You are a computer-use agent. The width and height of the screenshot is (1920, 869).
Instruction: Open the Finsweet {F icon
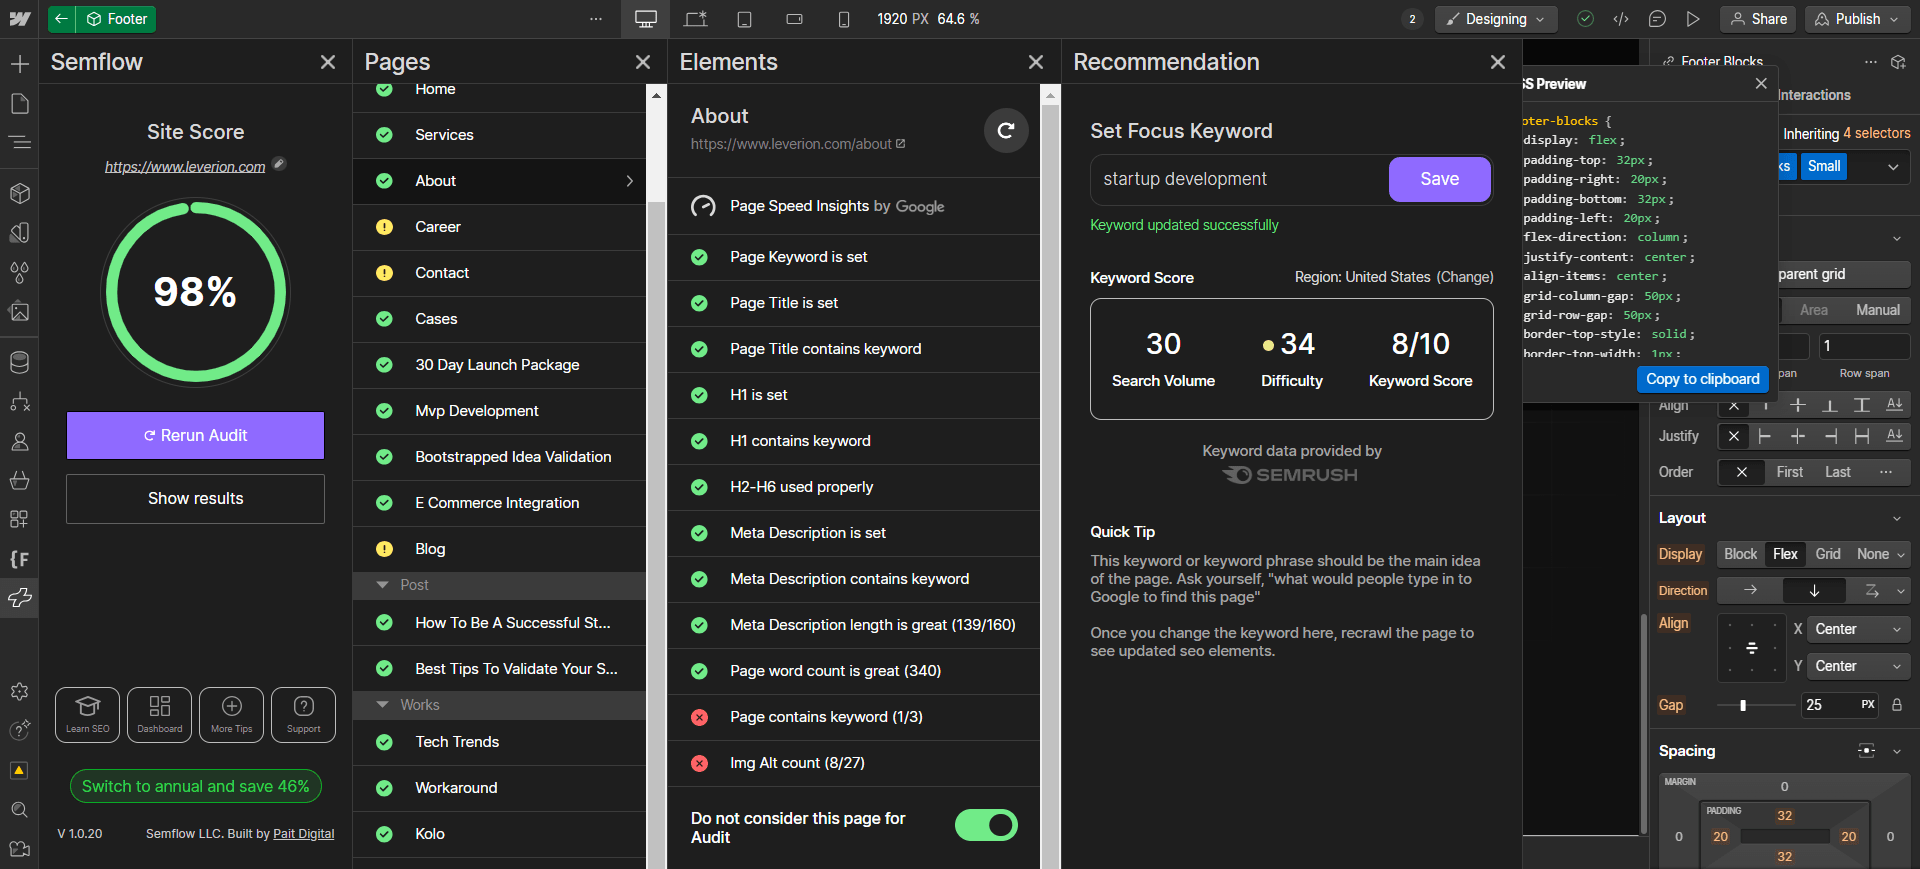[19, 559]
